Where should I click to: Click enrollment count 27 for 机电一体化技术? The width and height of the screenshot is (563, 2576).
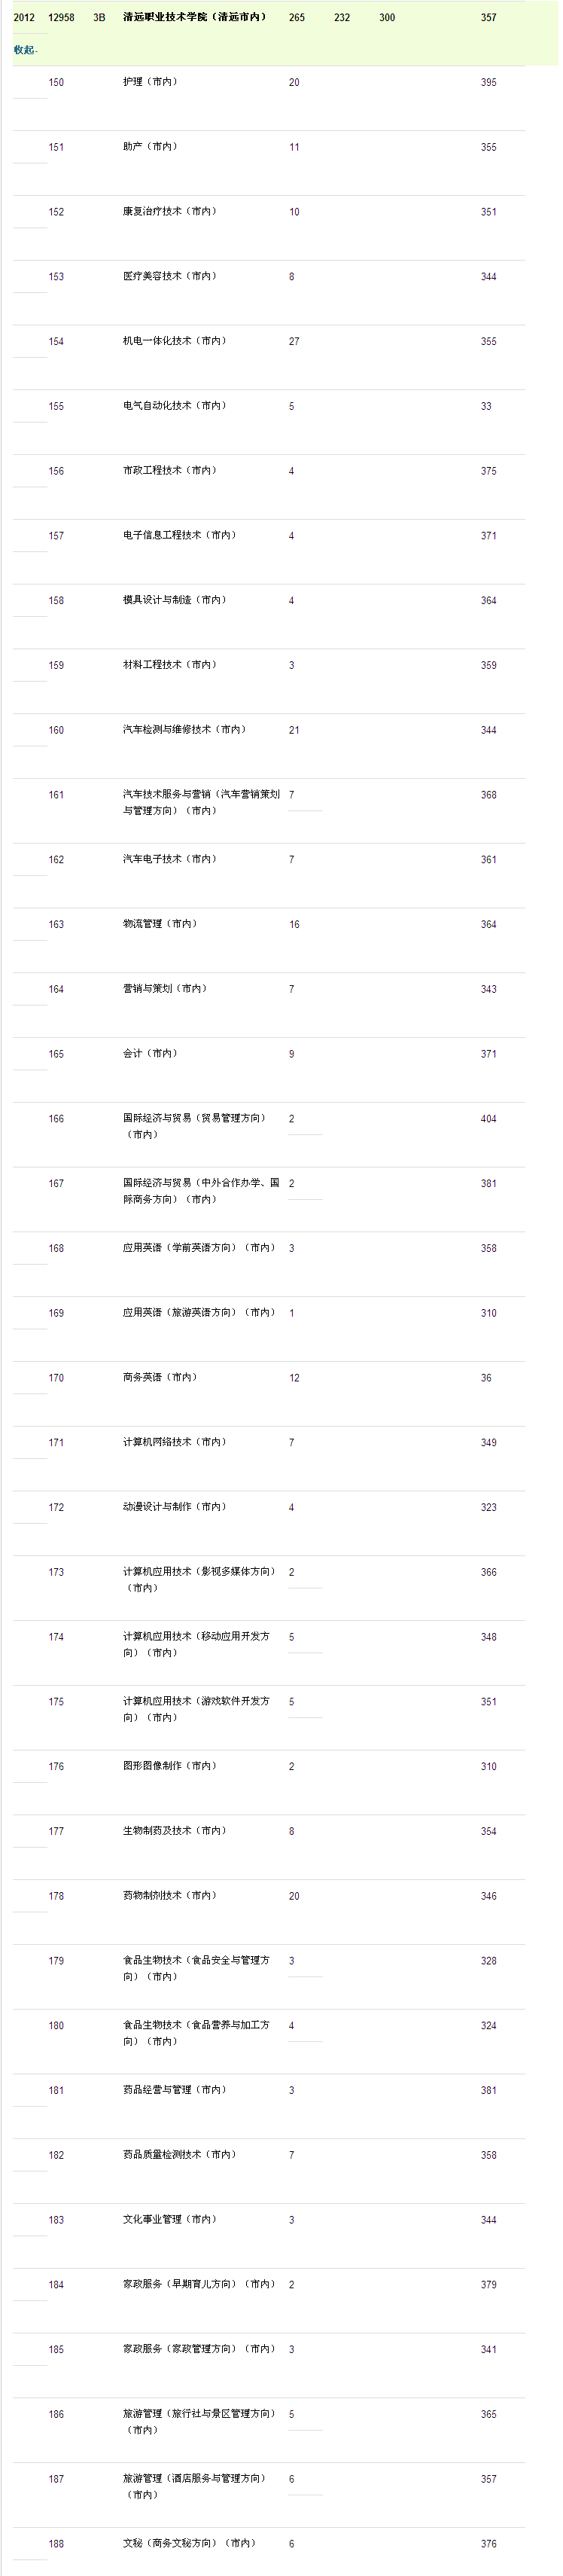(294, 341)
